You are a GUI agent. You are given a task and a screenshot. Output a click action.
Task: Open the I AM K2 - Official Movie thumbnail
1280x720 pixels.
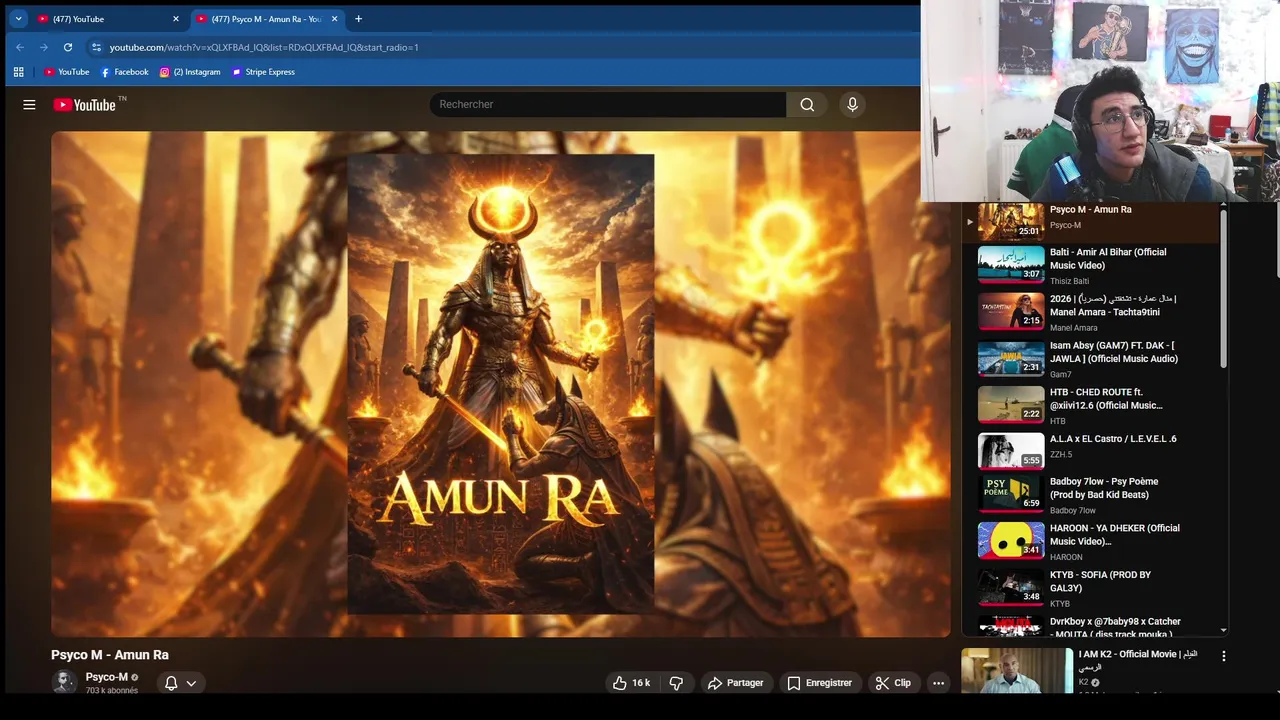(1017, 671)
